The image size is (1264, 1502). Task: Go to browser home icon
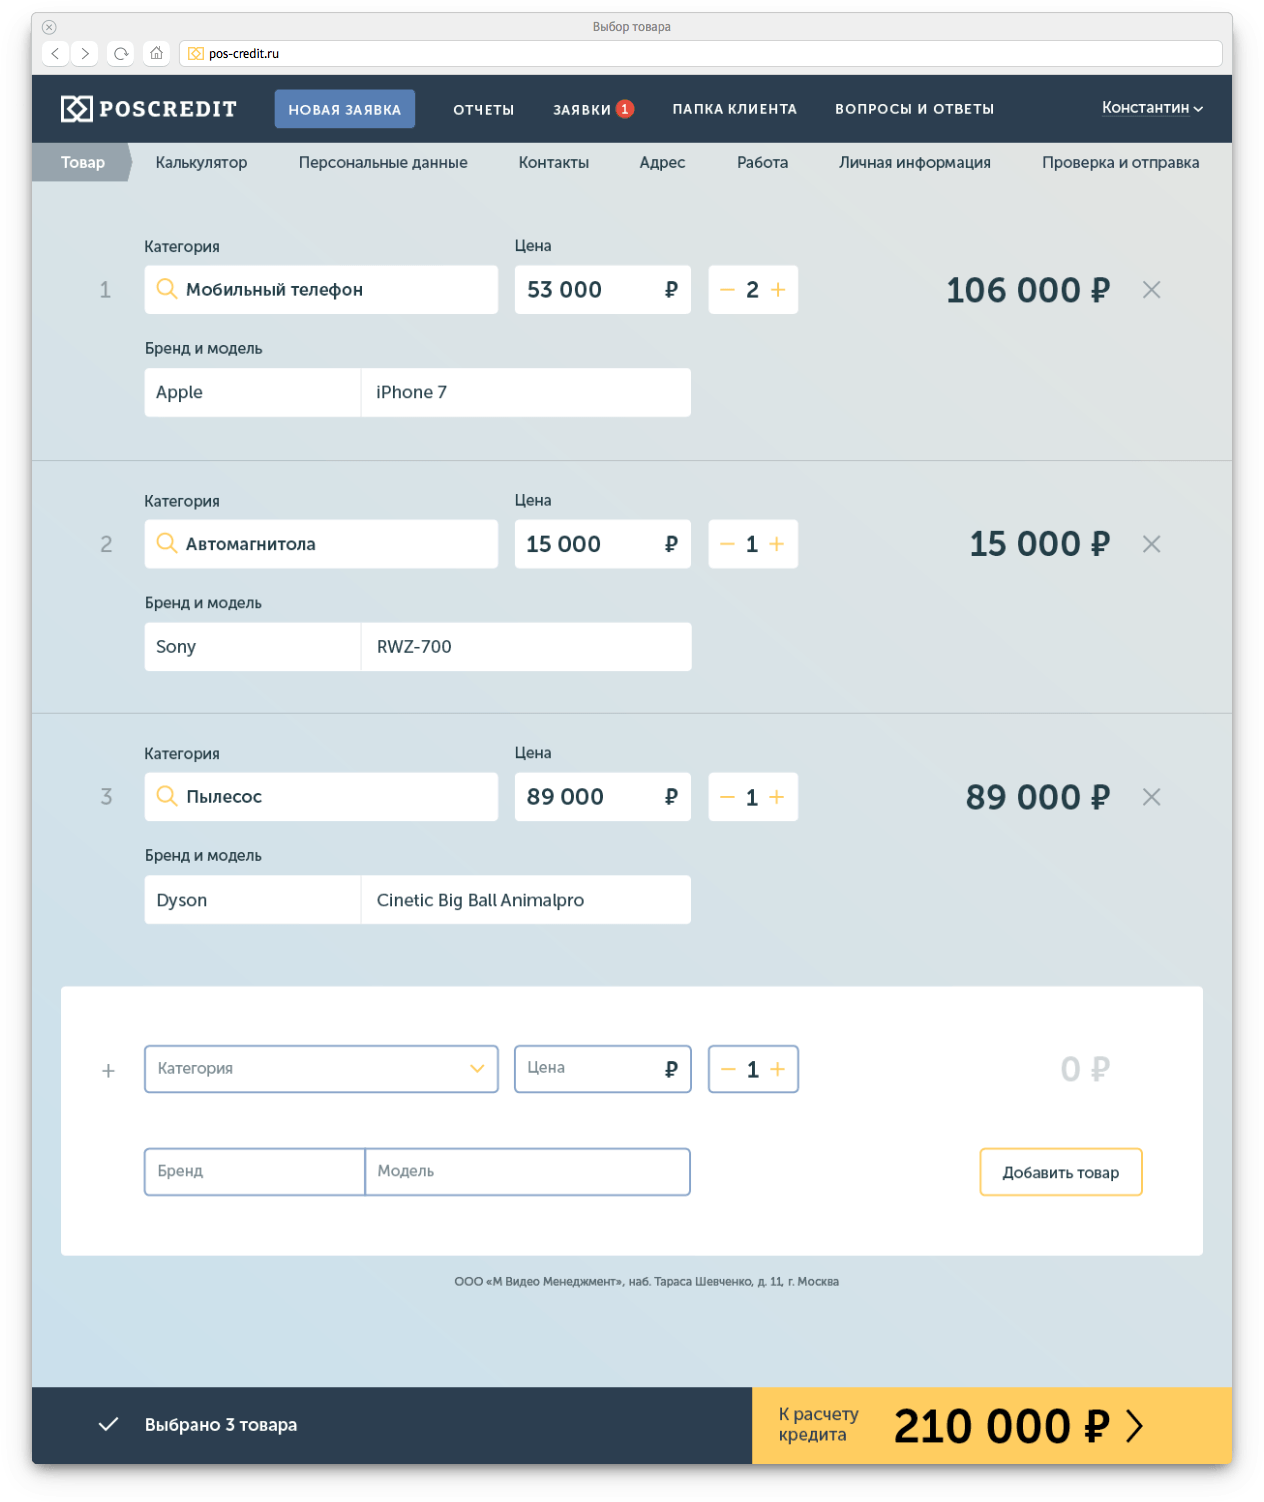(x=156, y=54)
